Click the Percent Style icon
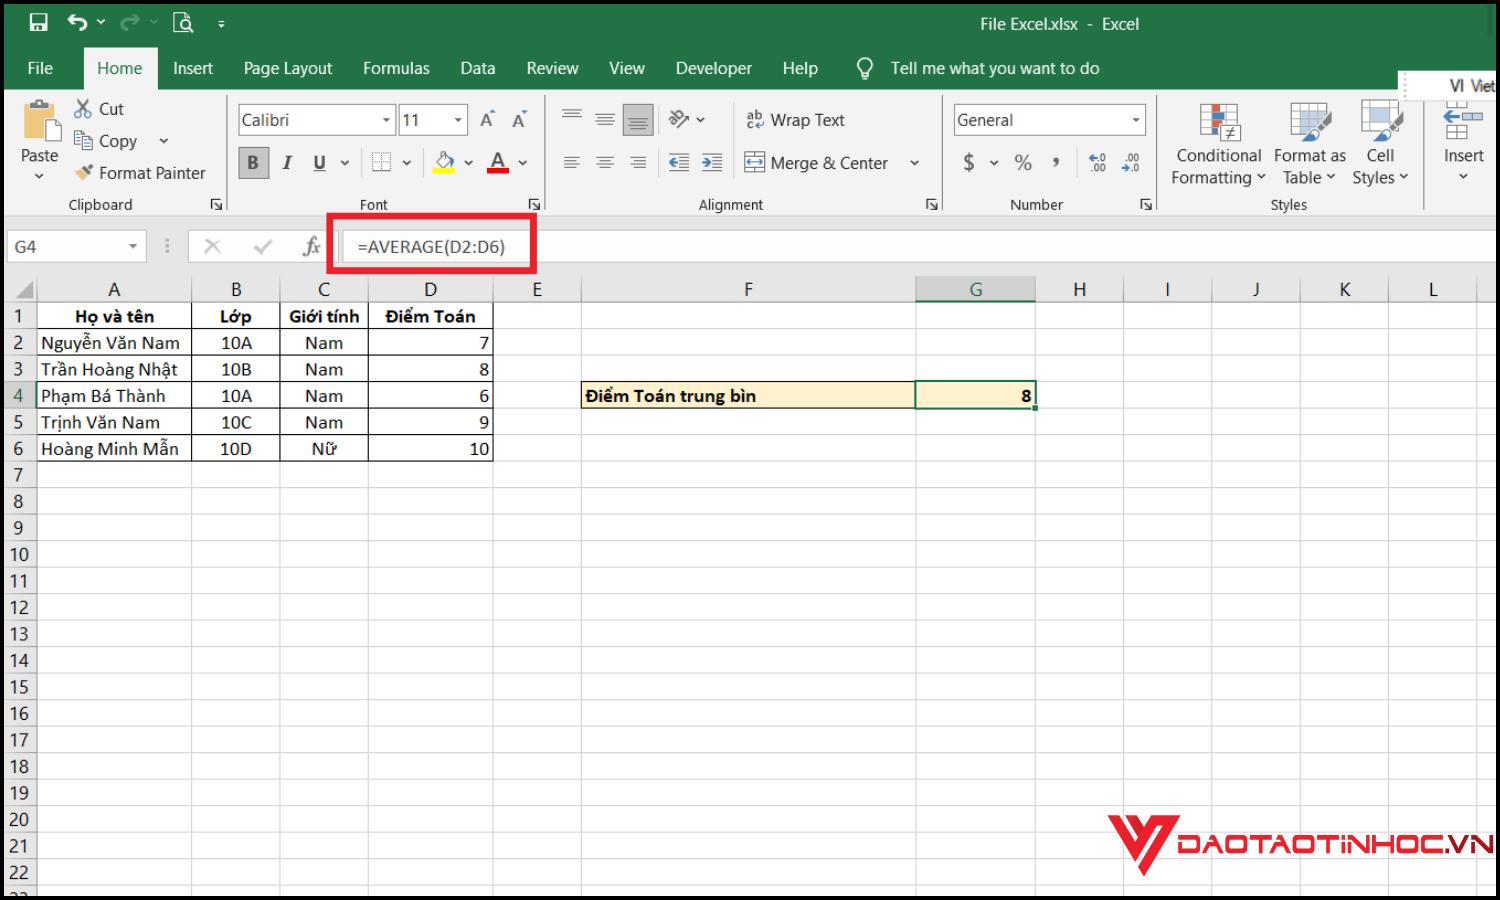This screenshot has width=1500, height=900. [x=1023, y=163]
